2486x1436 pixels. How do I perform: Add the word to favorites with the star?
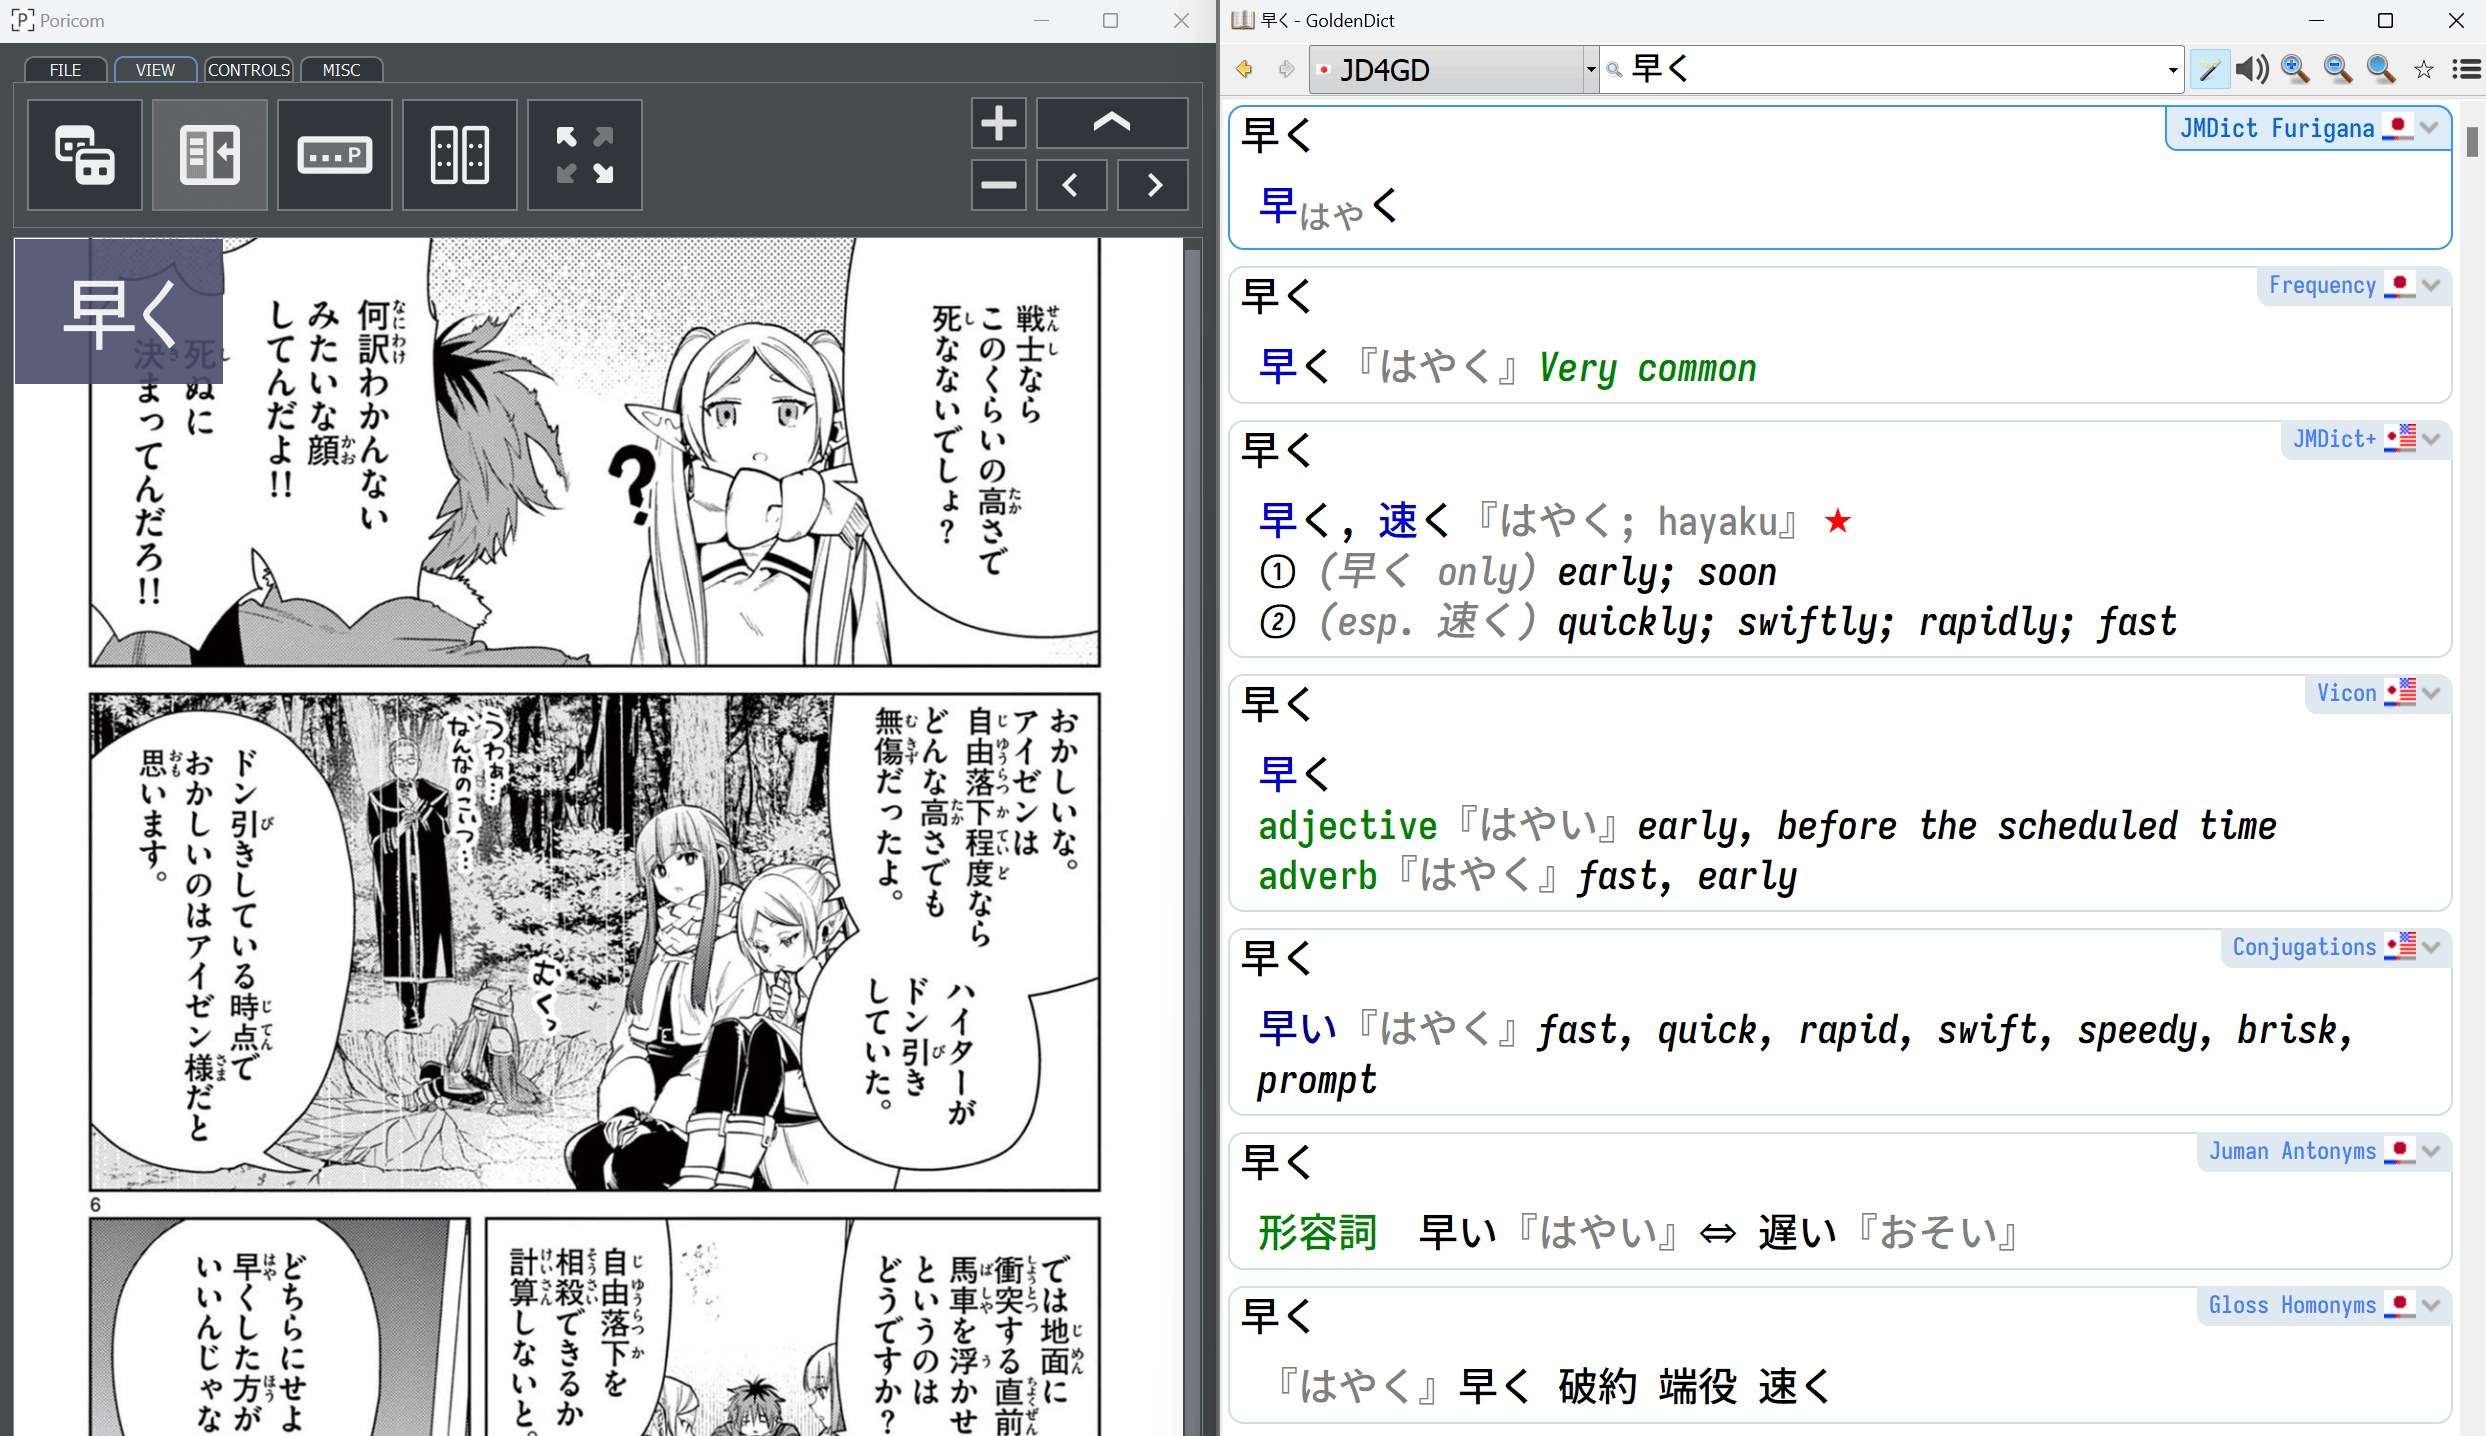click(x=2424, y=69)
